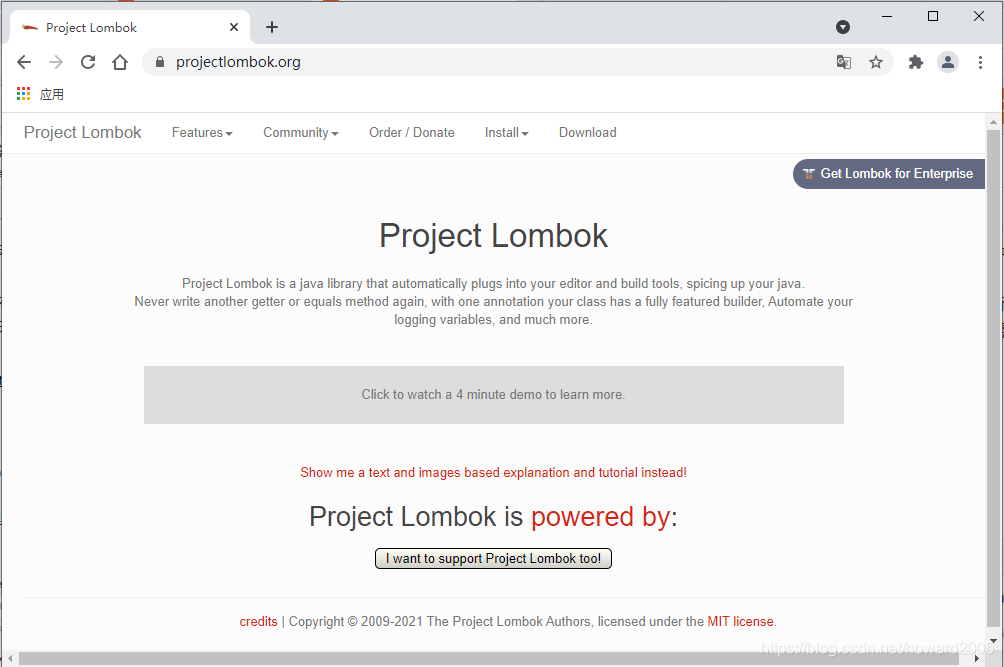Minimize the browser window
Viewport: 1004px width, 667px height.
coord(887,17)
